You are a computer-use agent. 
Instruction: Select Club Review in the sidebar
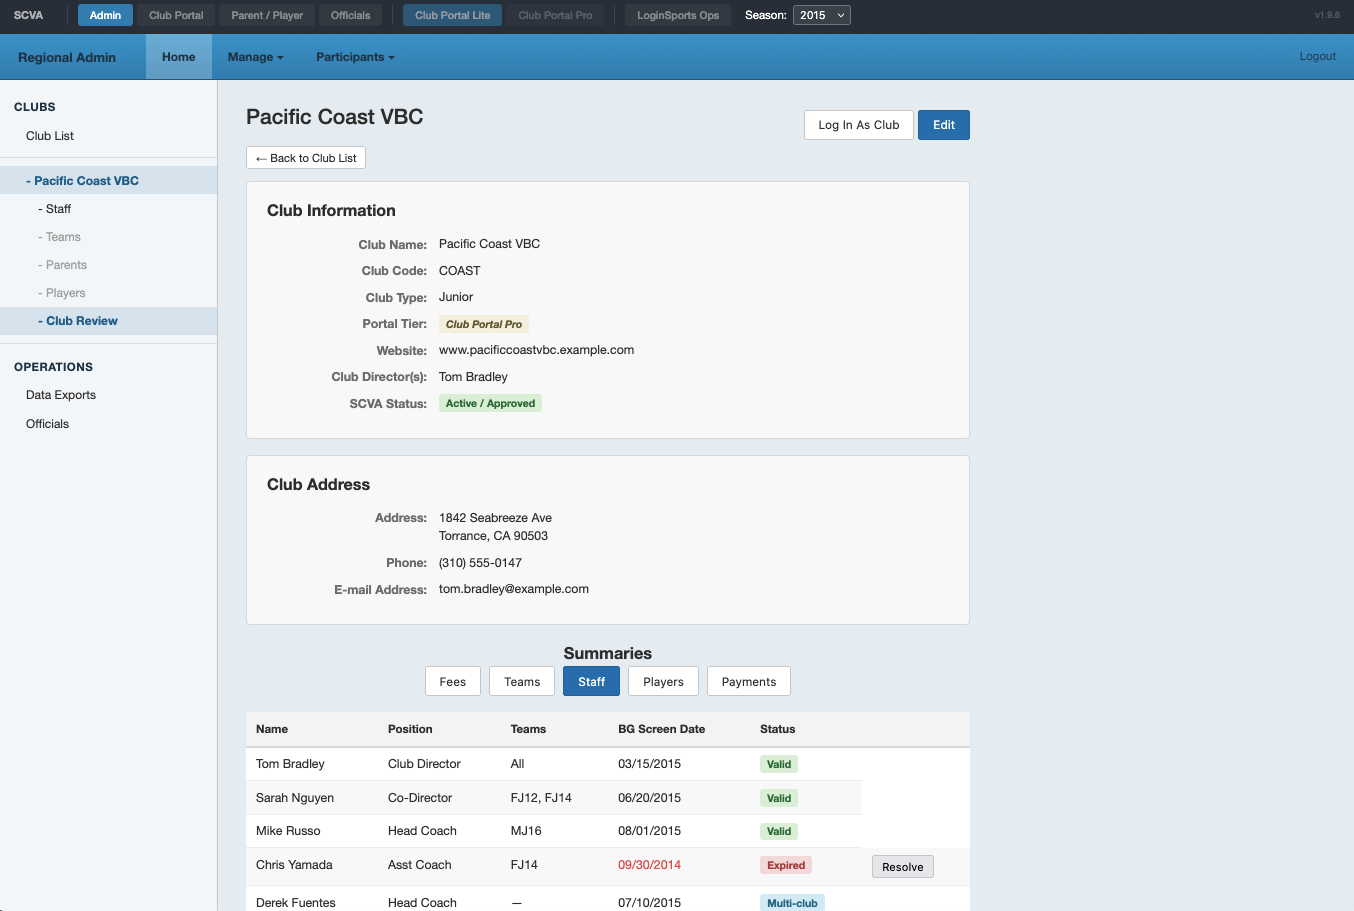108,321
